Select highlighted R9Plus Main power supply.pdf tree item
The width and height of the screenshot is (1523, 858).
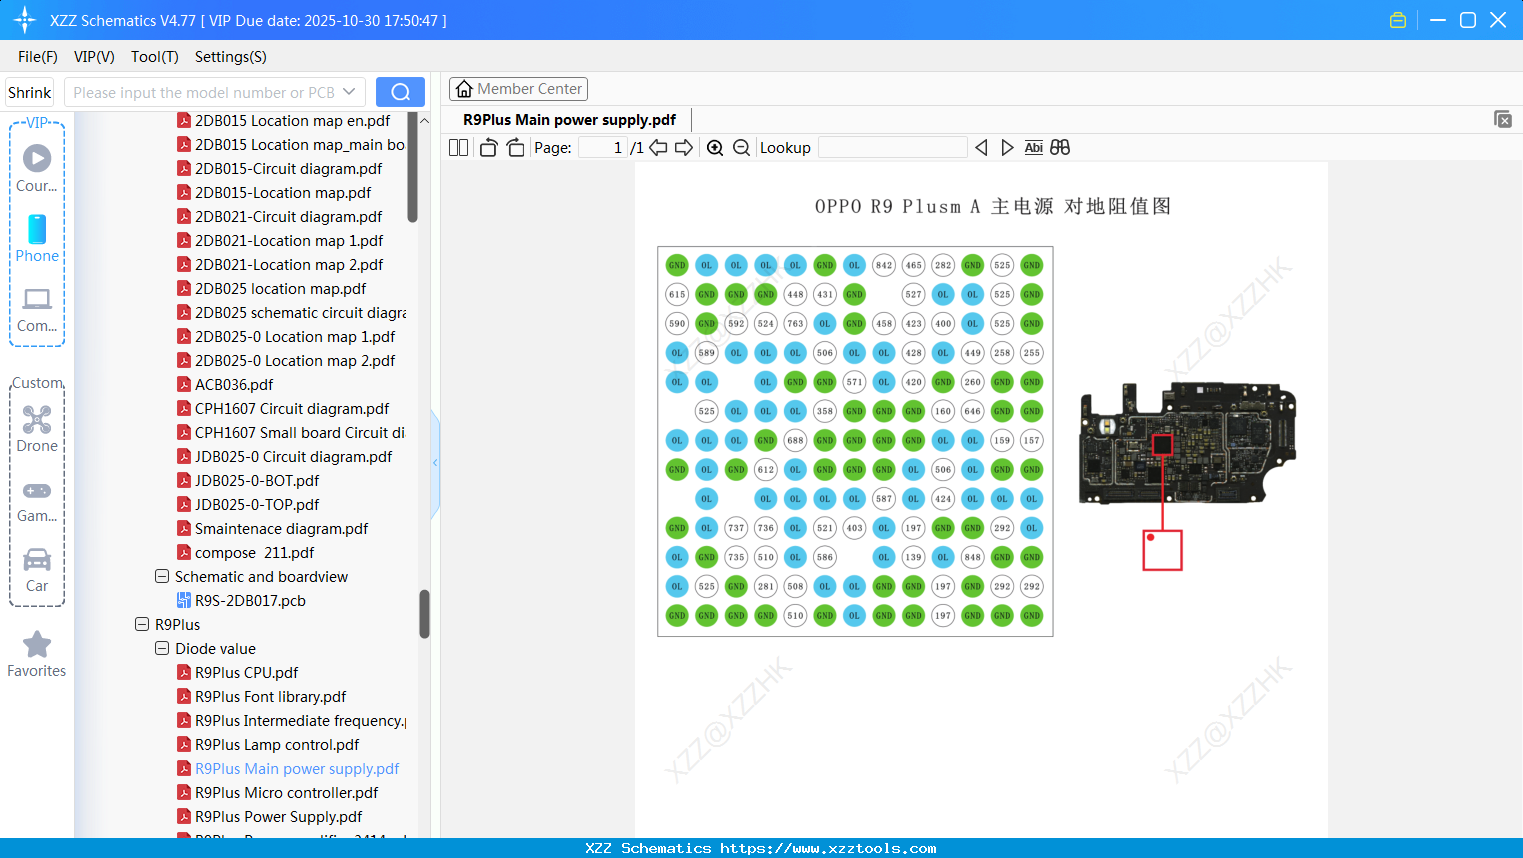tap(297, 769)
